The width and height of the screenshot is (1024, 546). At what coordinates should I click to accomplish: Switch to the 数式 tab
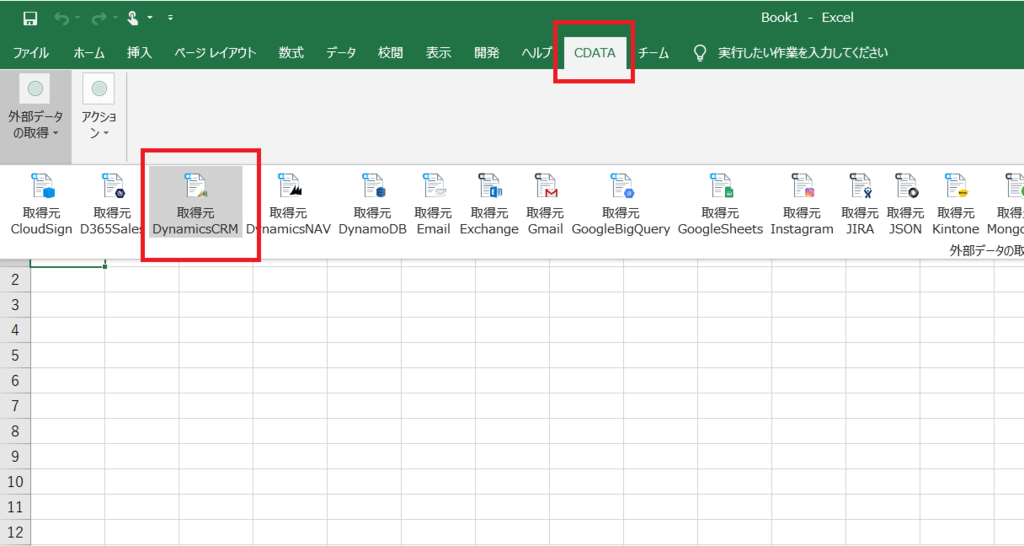coord(291,53)
